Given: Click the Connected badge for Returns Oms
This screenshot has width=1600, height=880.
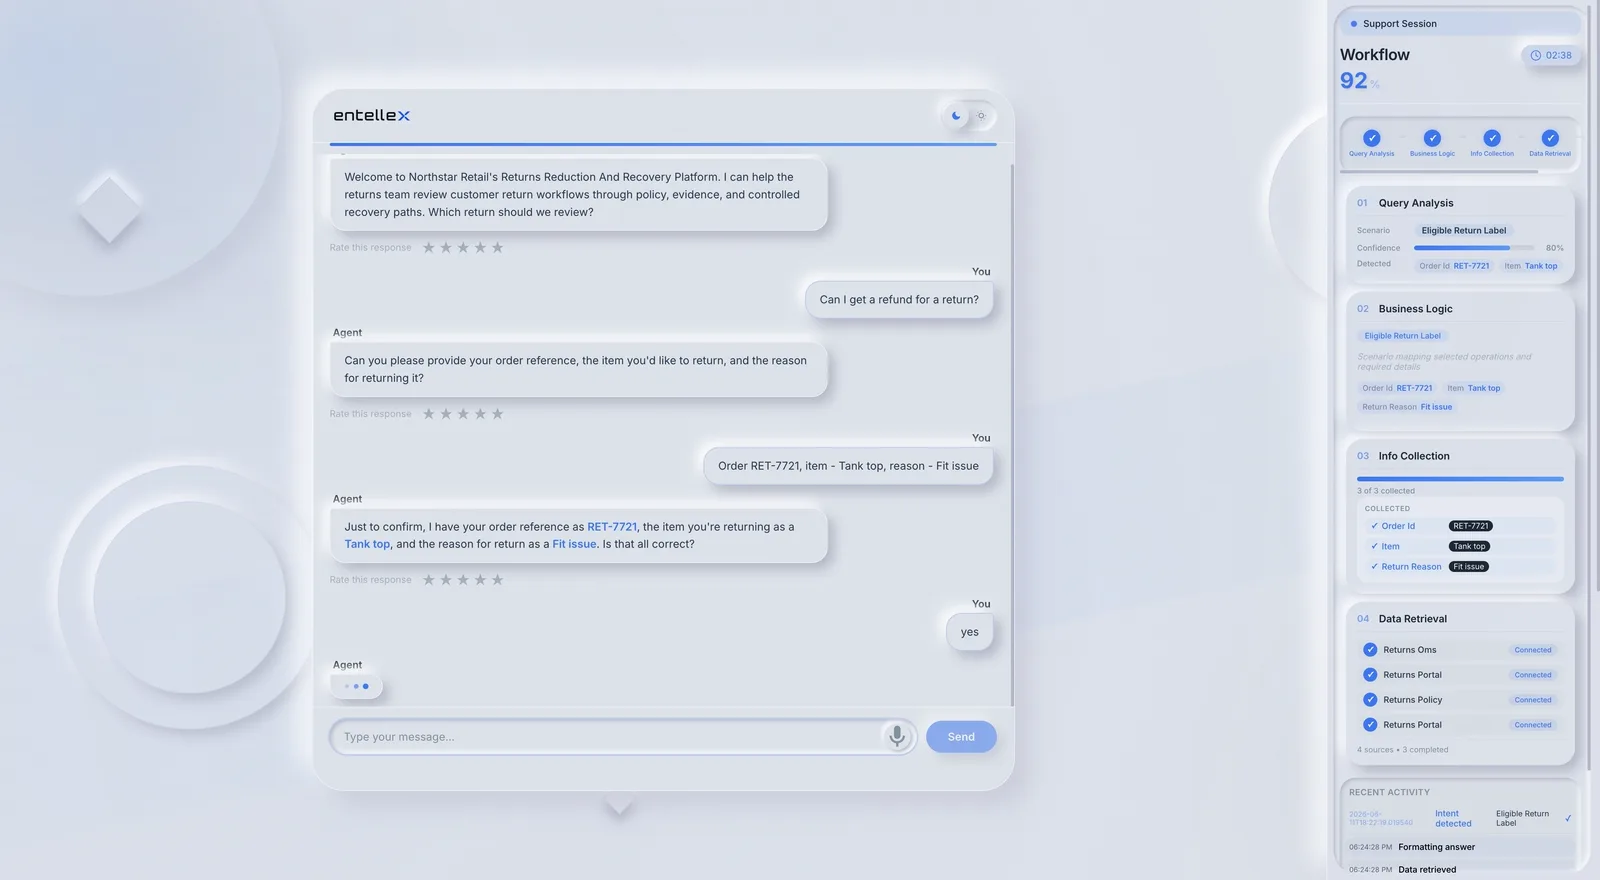Looking at the screenshot, I should coord(1532,650).
